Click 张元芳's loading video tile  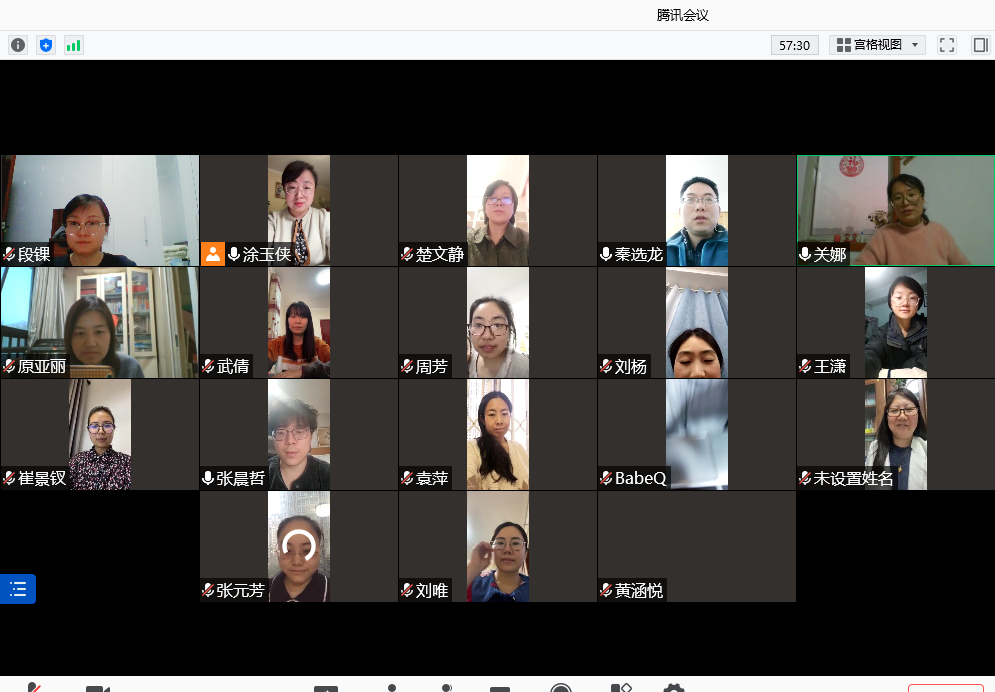coord(298,546)
